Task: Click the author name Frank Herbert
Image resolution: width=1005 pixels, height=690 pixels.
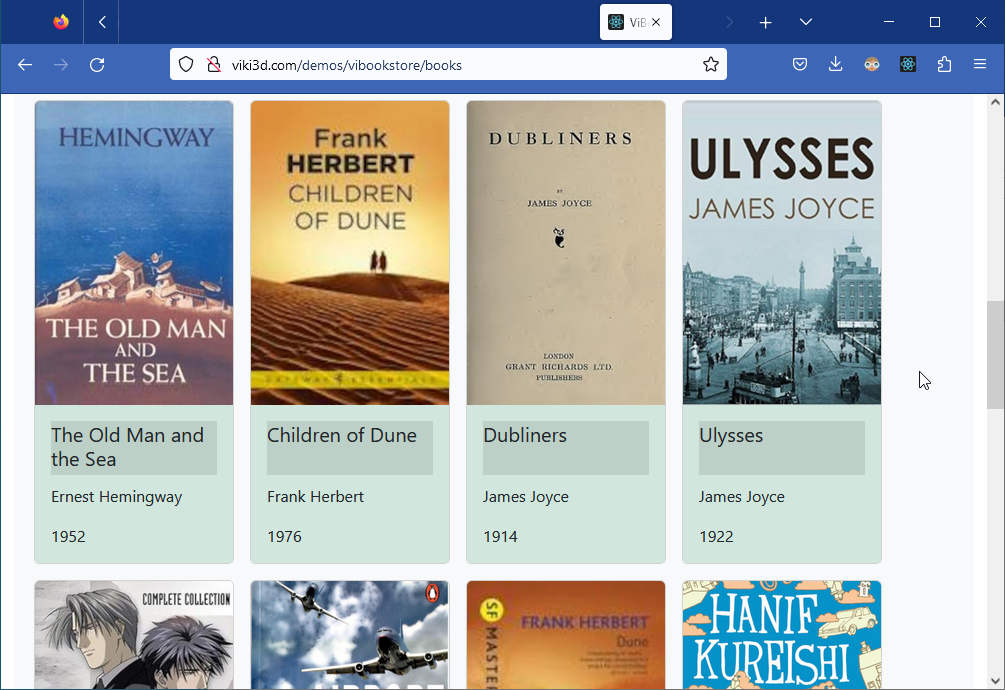Action: coord(315,497)
